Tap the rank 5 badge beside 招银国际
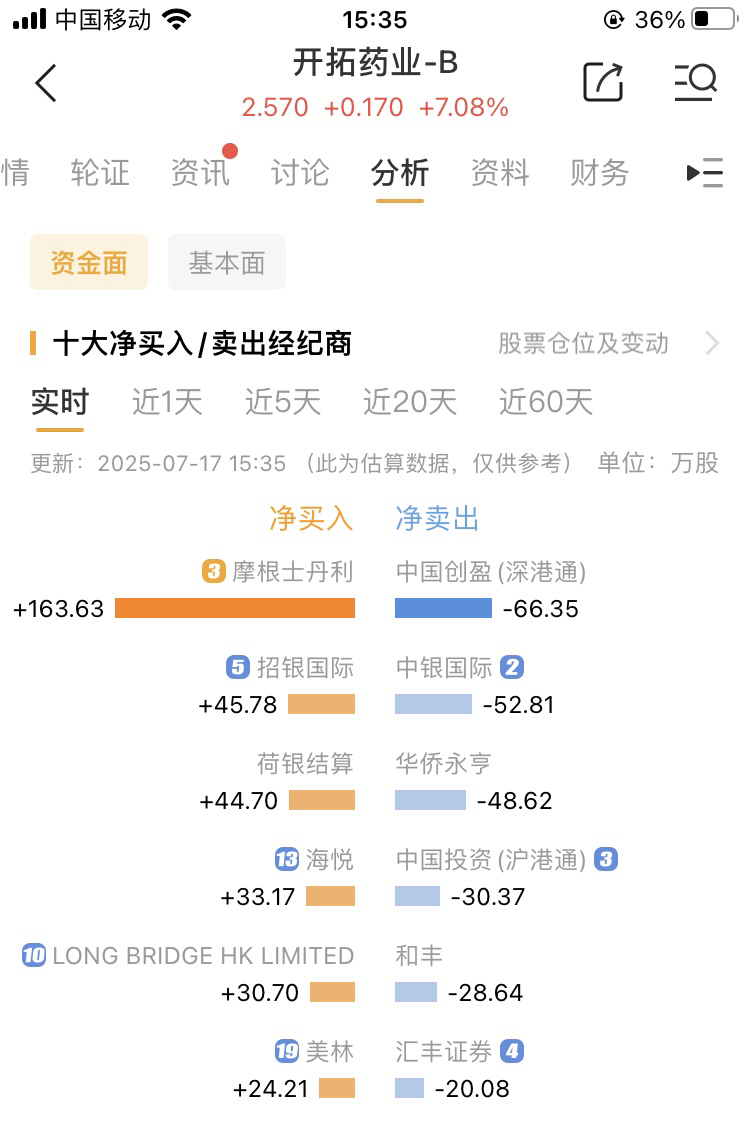This screenshot has width=750, height=1123. [238, 667]
